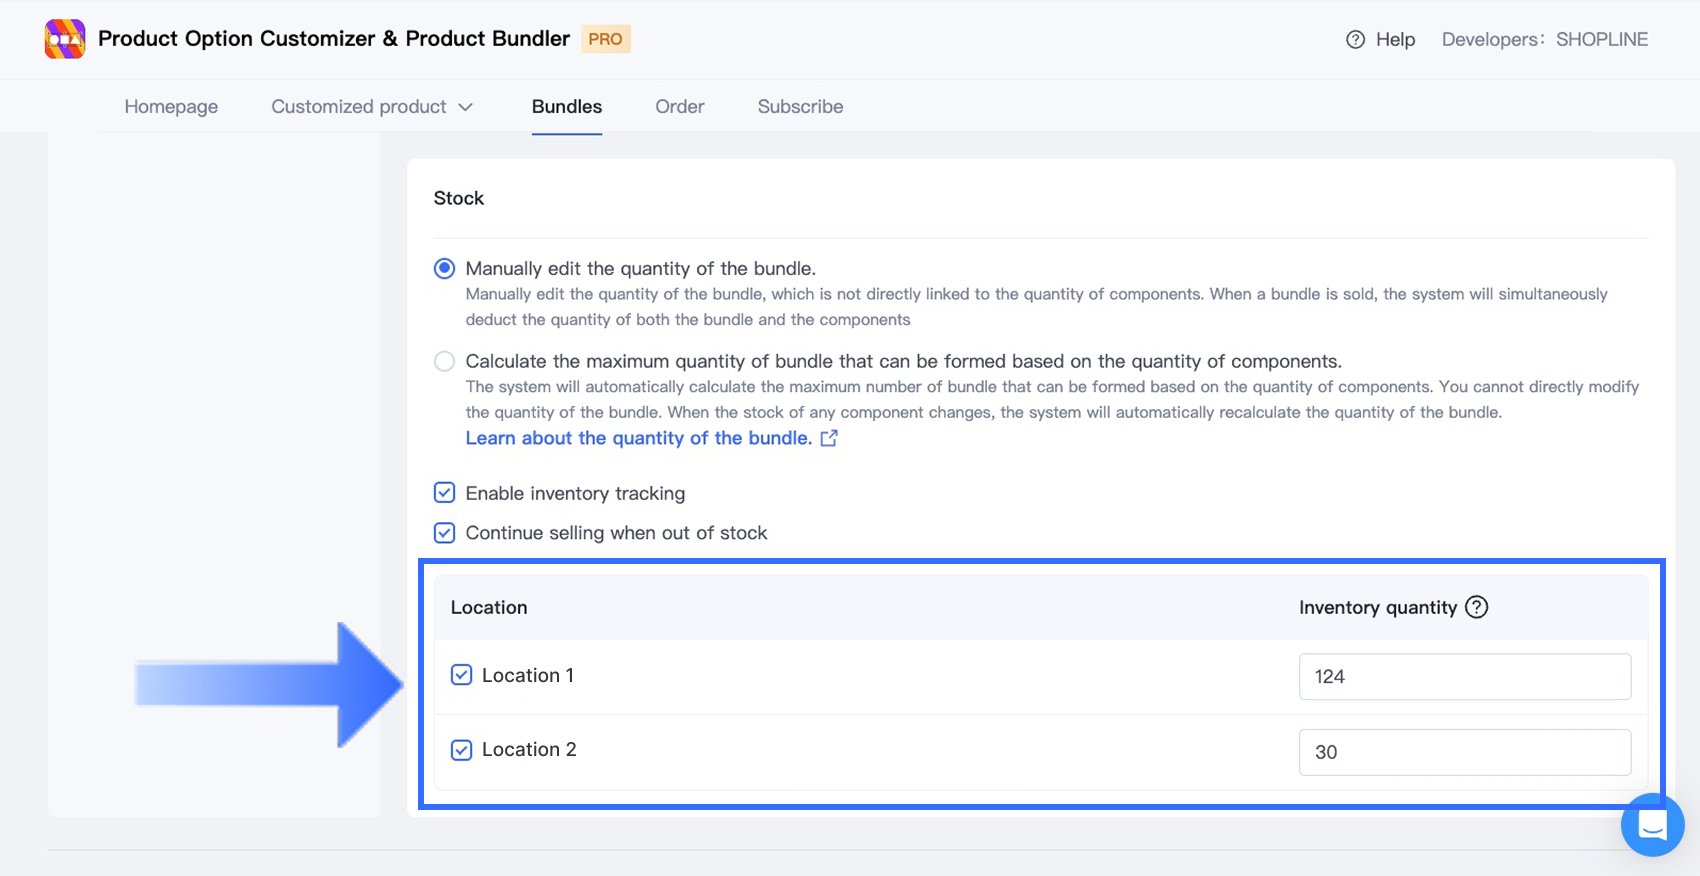Switch to the Order tab
Screen dimensions: 1700x876
[x=680, y=107]
